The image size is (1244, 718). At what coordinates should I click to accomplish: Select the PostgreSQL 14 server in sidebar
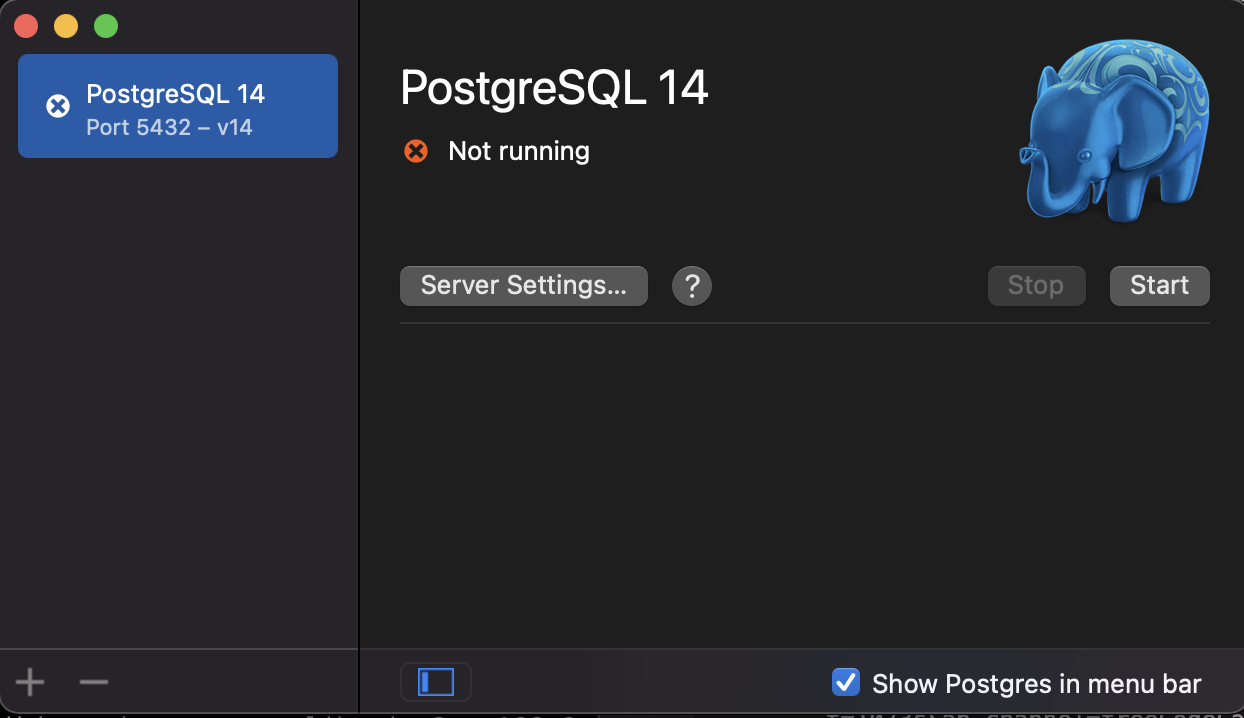pyautogui.click(x=178, y=106)
